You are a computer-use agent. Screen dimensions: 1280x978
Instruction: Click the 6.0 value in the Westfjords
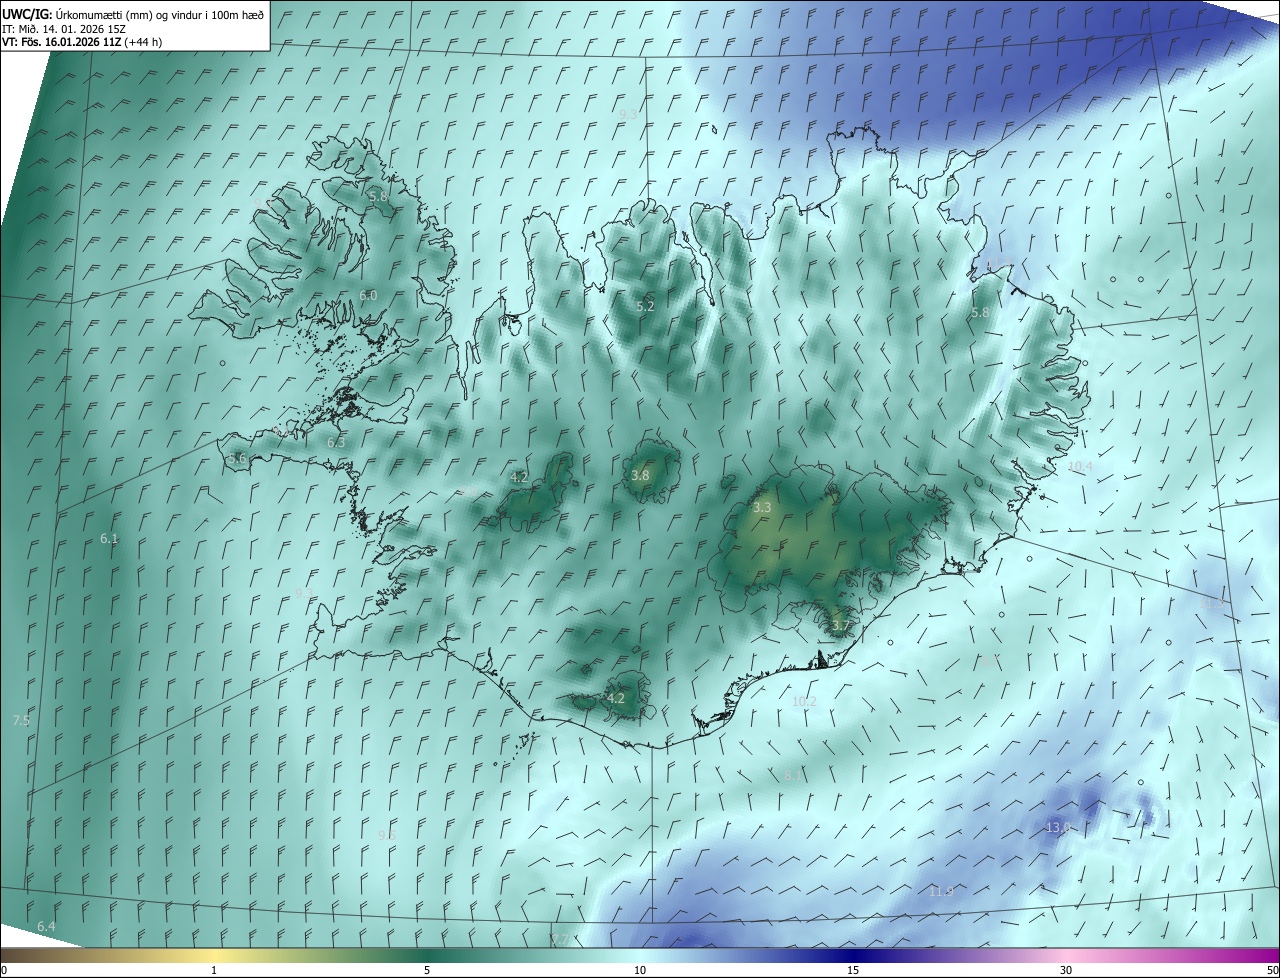pos(368,295)
